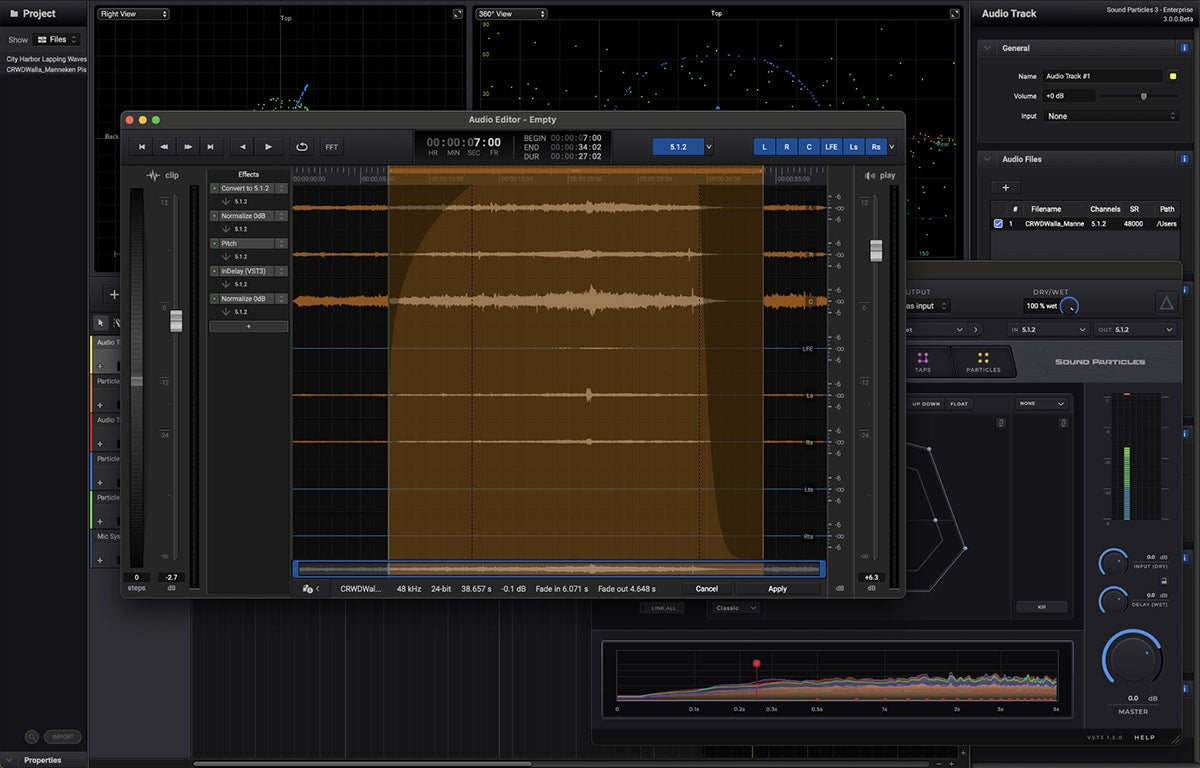Image resolution: width=1200 pixels, height=768 pixels.
Task: Open the 360° View dropdown
Action: click(x=511, y=14)
